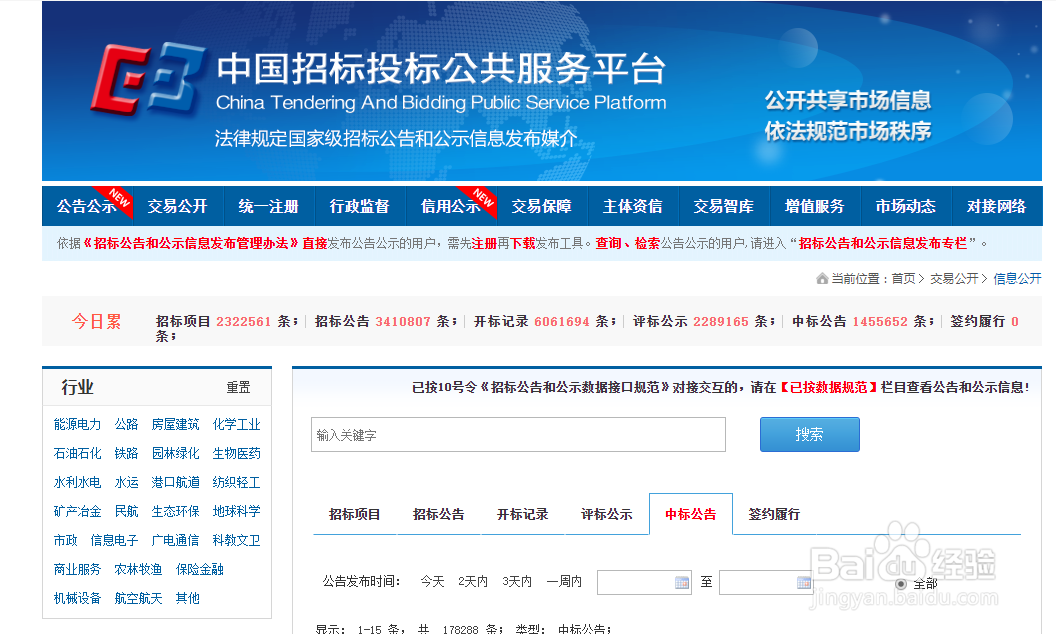1056x634 pixels.
Task: Open 行政监督 navigation menu
Action: 360,206
